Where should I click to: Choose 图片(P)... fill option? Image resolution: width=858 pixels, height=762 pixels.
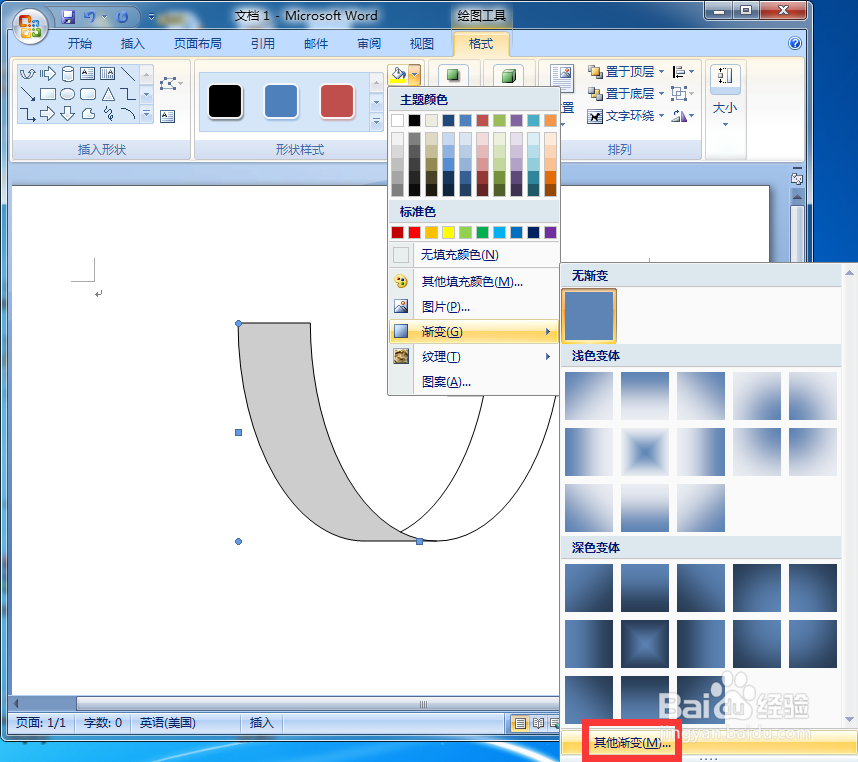[x=474, y=307]
